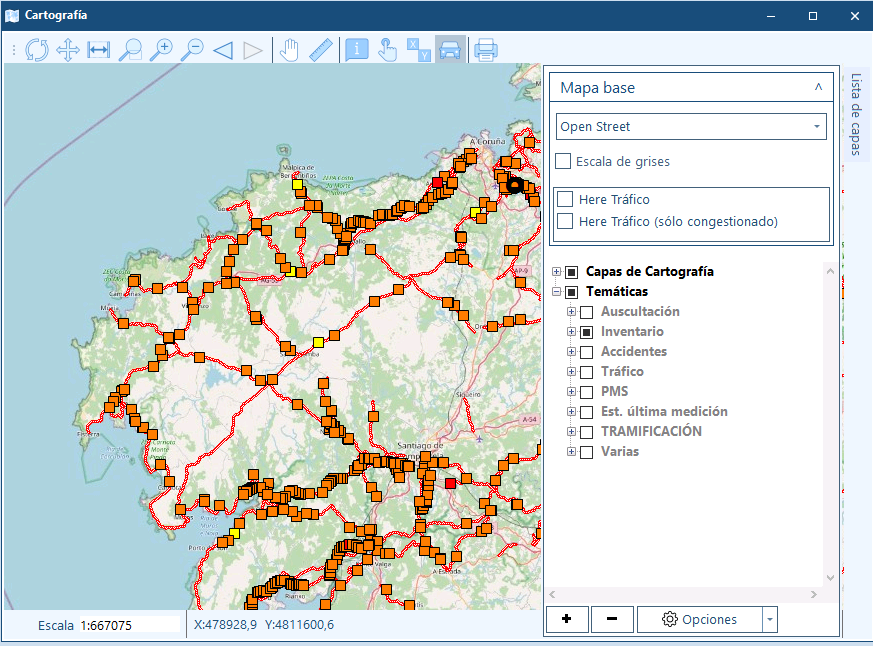
Task: Check the Here Tráfico option
Action: pyautogui.click(x=566, y=200)
